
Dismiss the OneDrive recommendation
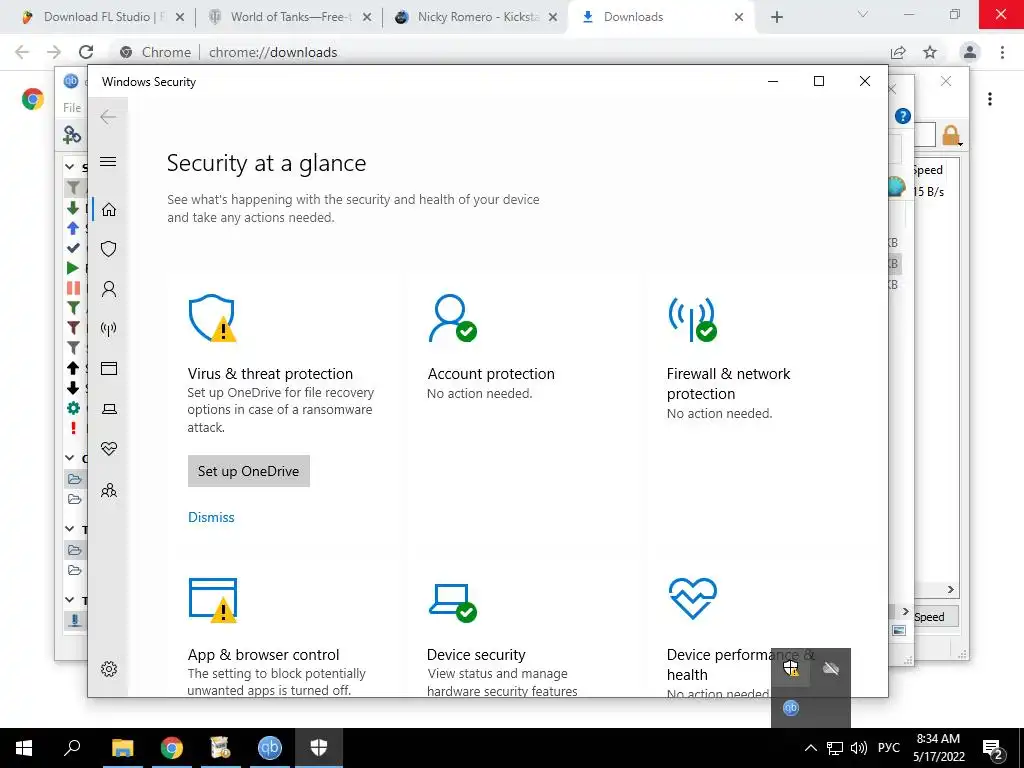coord(211,517)
